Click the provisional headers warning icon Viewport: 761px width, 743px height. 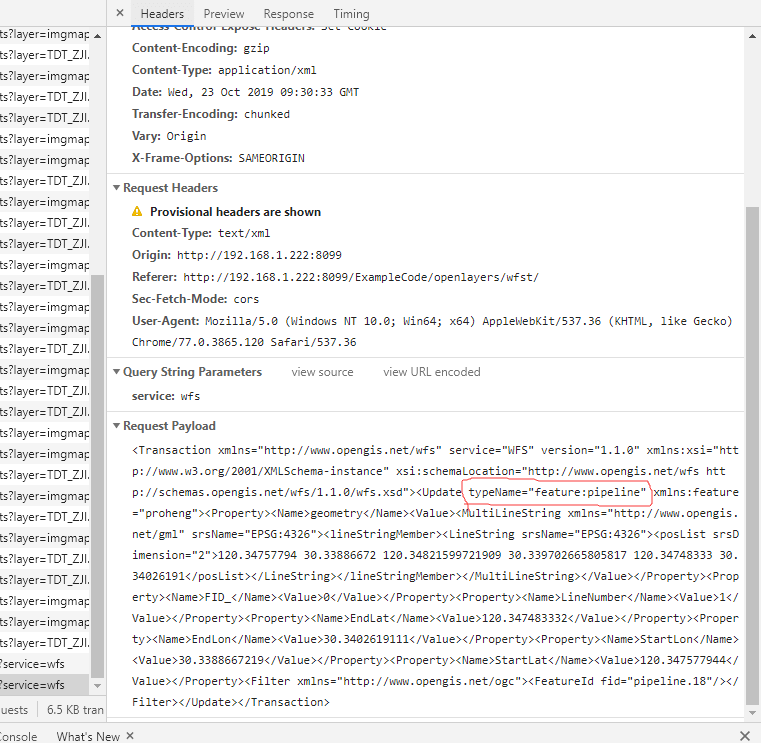pos(137,212)
